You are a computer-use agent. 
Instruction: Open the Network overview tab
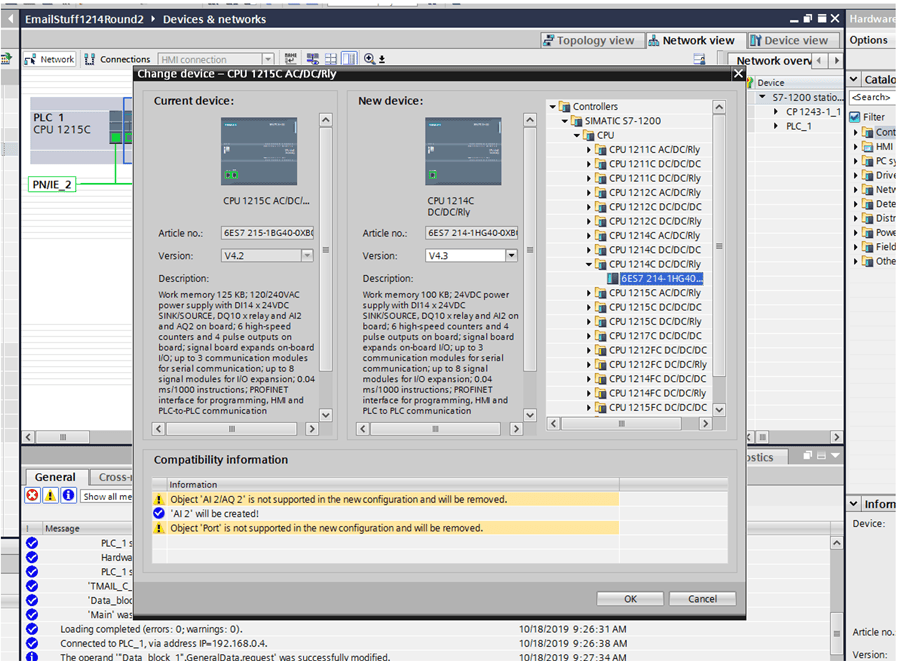click(772, 61)
